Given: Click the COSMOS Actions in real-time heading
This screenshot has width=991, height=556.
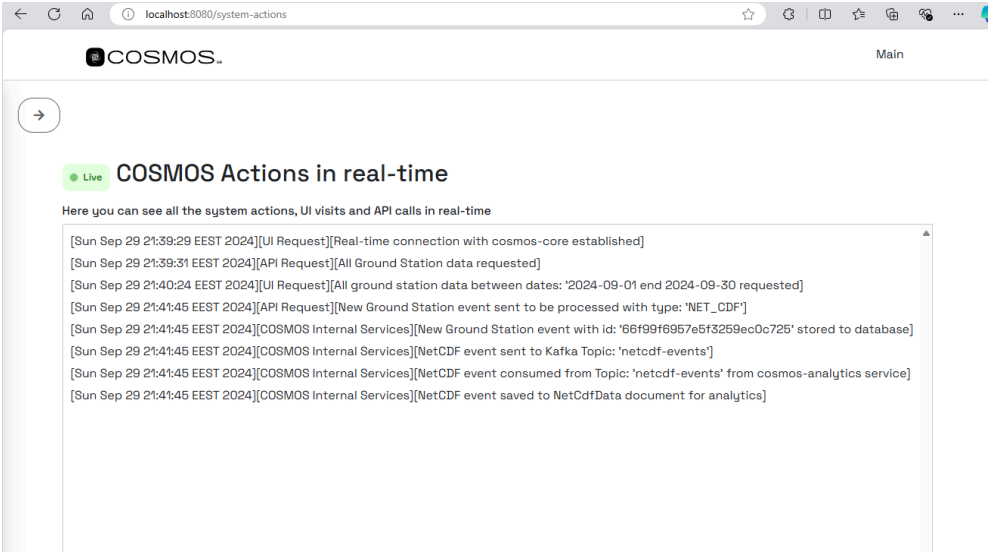Looking at the screenshot, I should click(282, 174).
